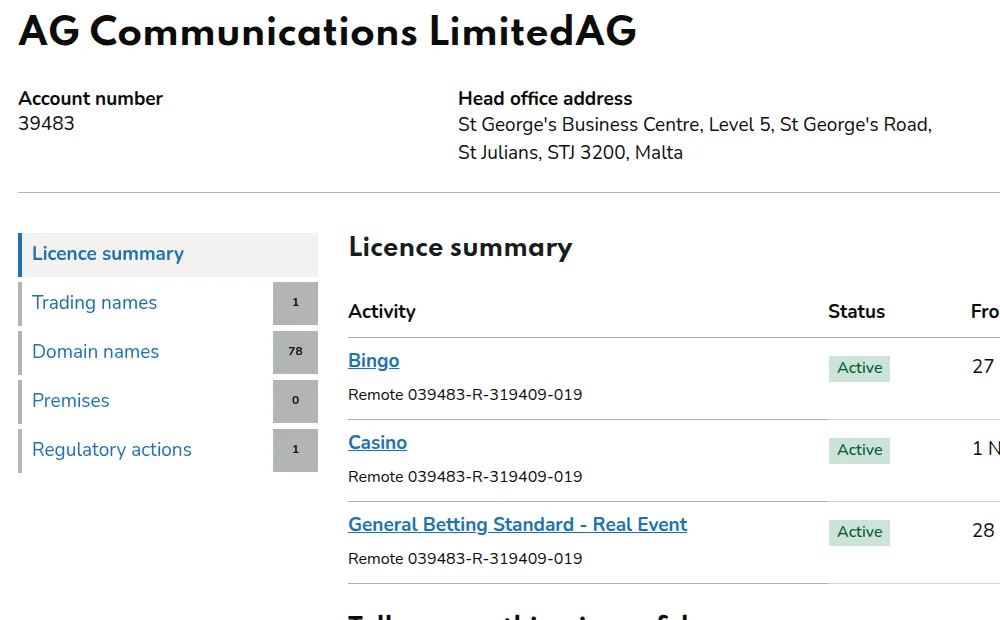Viewport: 1000px width, 620px height.
Task: Click the Head office address label
Action: (545, 98)
